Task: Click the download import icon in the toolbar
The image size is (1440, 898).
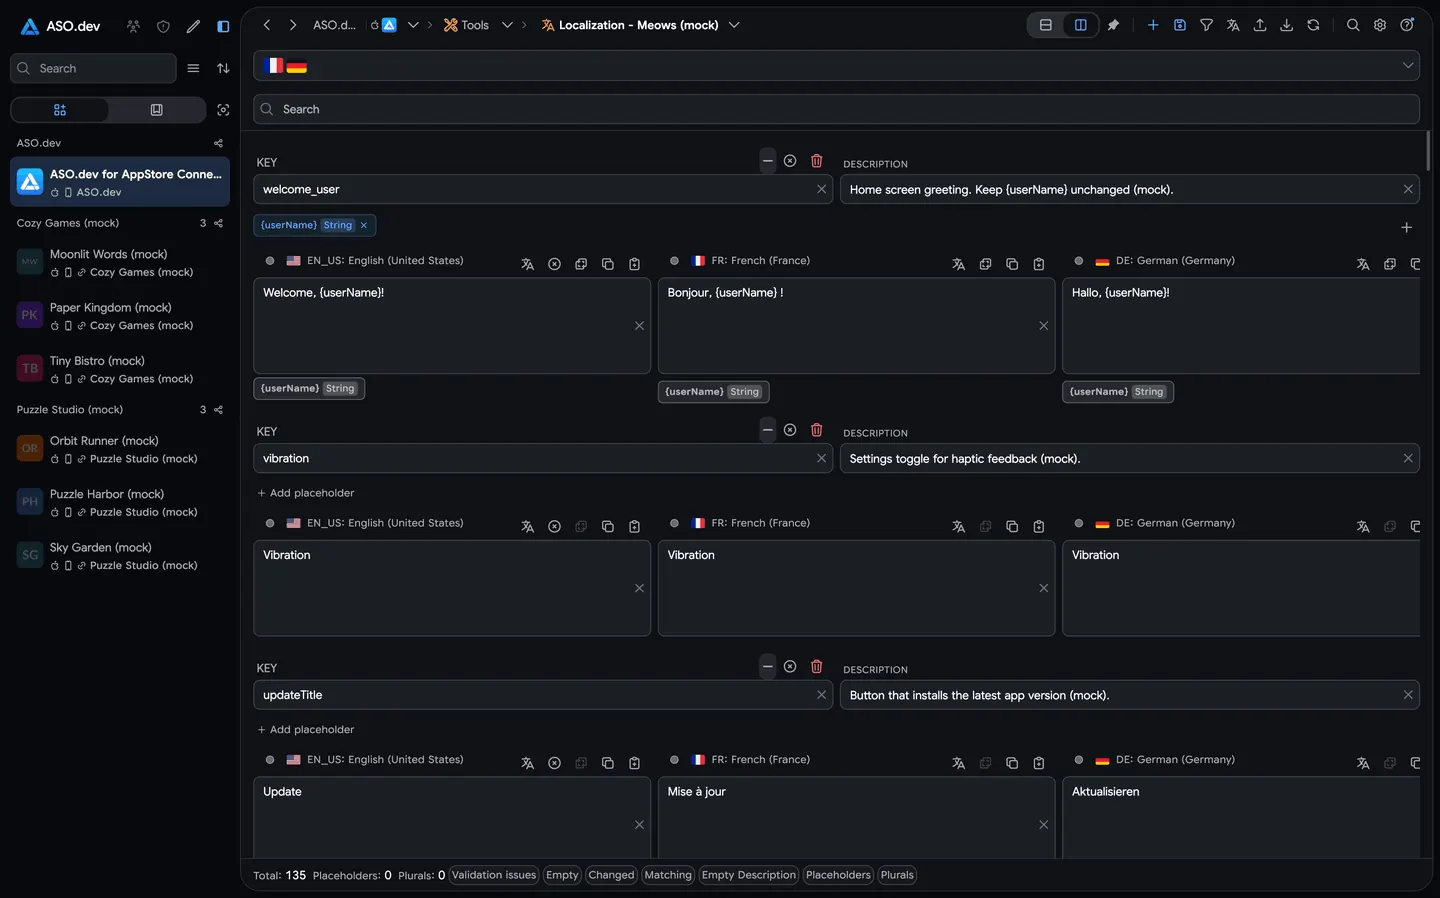Action: click(x=1287, y=25)
